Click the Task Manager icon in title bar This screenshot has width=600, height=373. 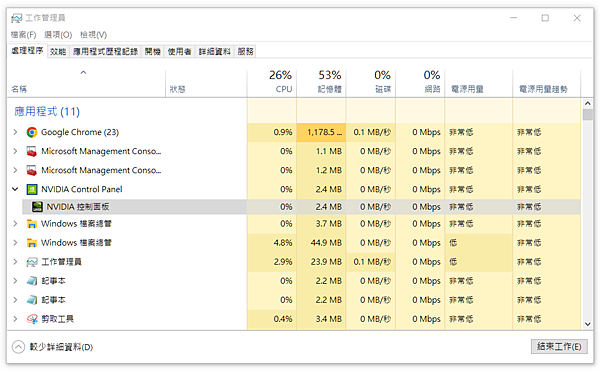click(16, 18)
